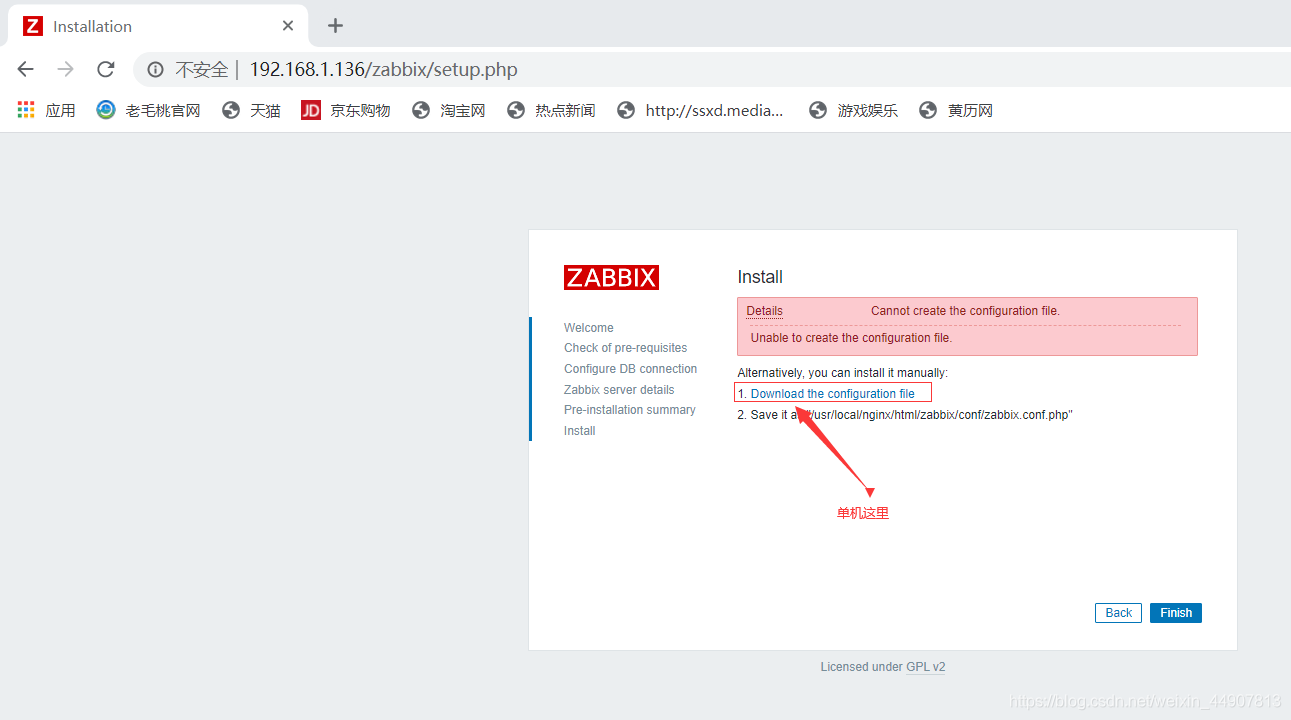Screen dimensions: 1291x720
Task: Open the http://ssxd.media bookmark
Action: tap(700, 110)
